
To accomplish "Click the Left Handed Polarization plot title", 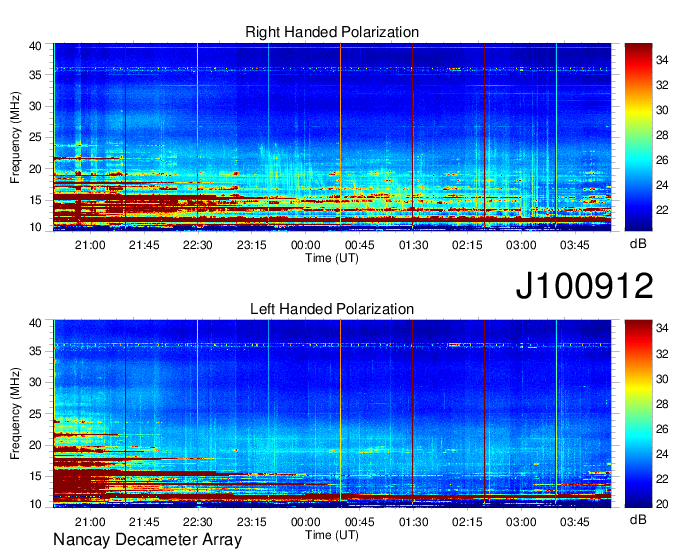I will coord(332,309).
